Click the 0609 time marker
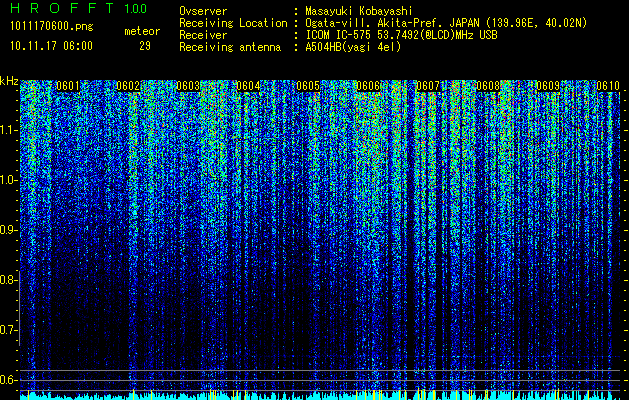 pyautogui.click(x=548, y=86)
